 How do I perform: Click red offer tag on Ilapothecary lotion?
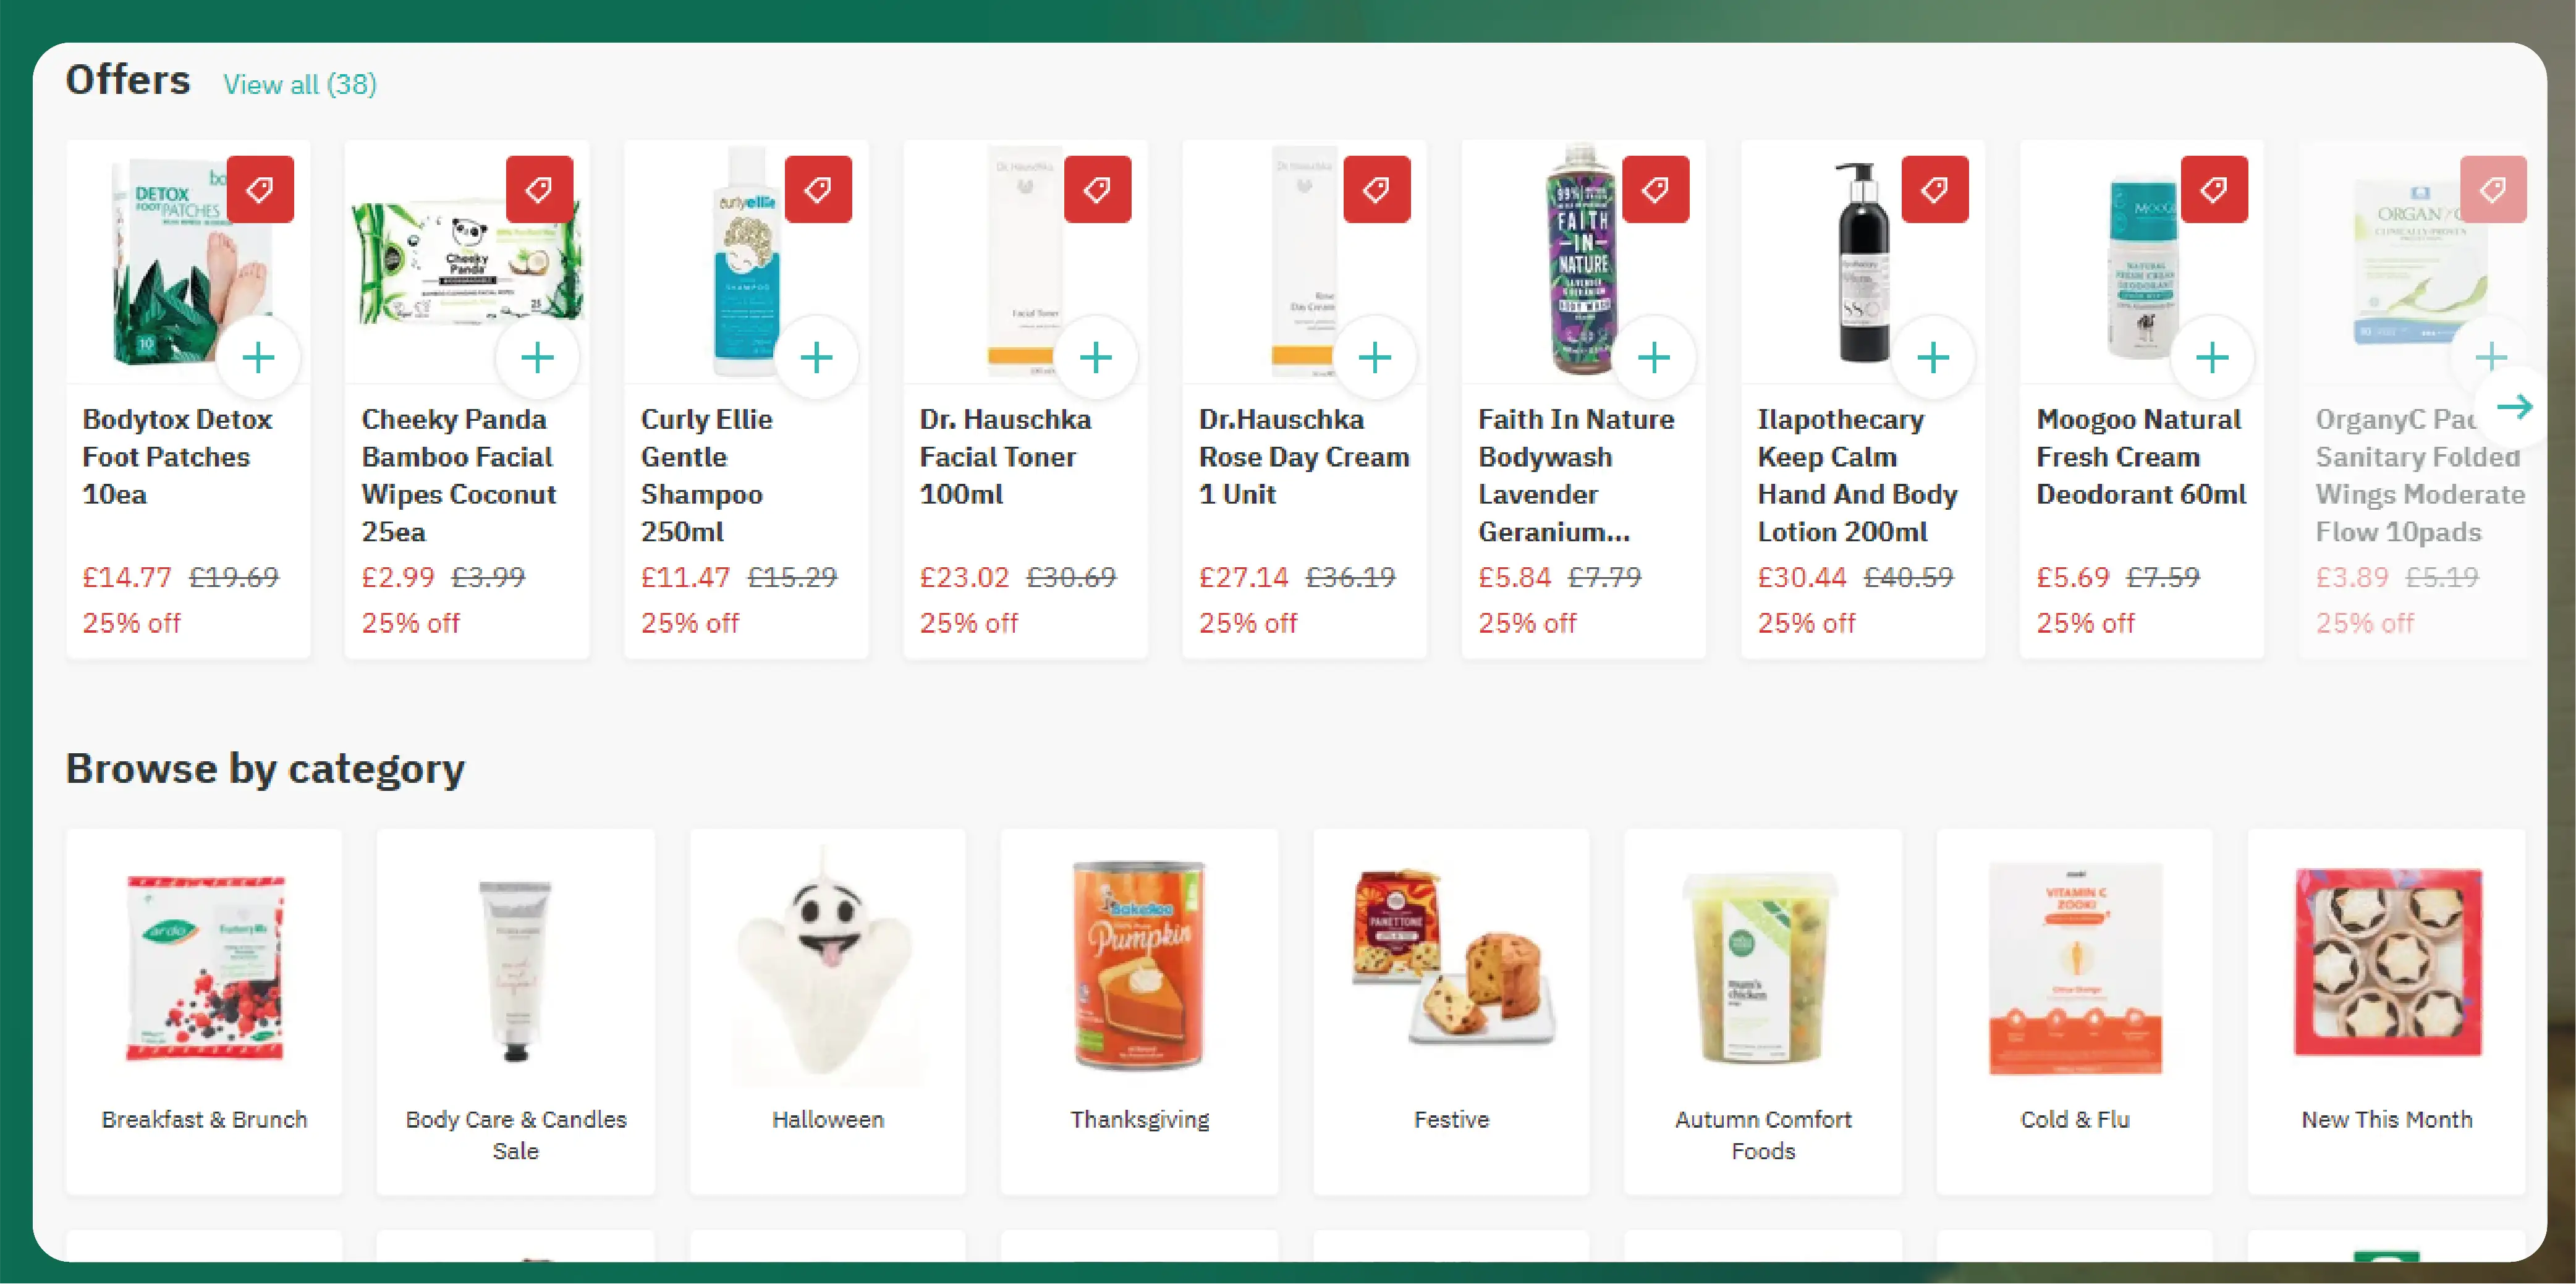1934,189
